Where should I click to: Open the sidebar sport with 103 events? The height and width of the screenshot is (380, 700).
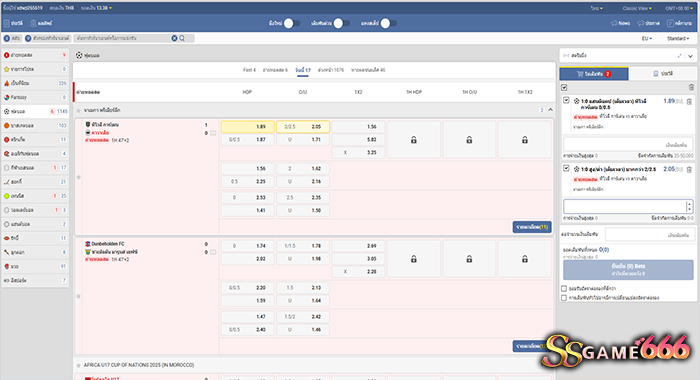35,125
